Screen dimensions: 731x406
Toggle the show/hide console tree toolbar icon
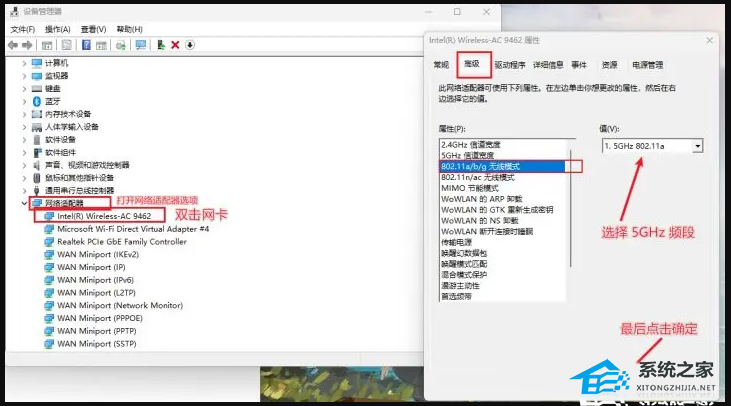pos(47,45)
